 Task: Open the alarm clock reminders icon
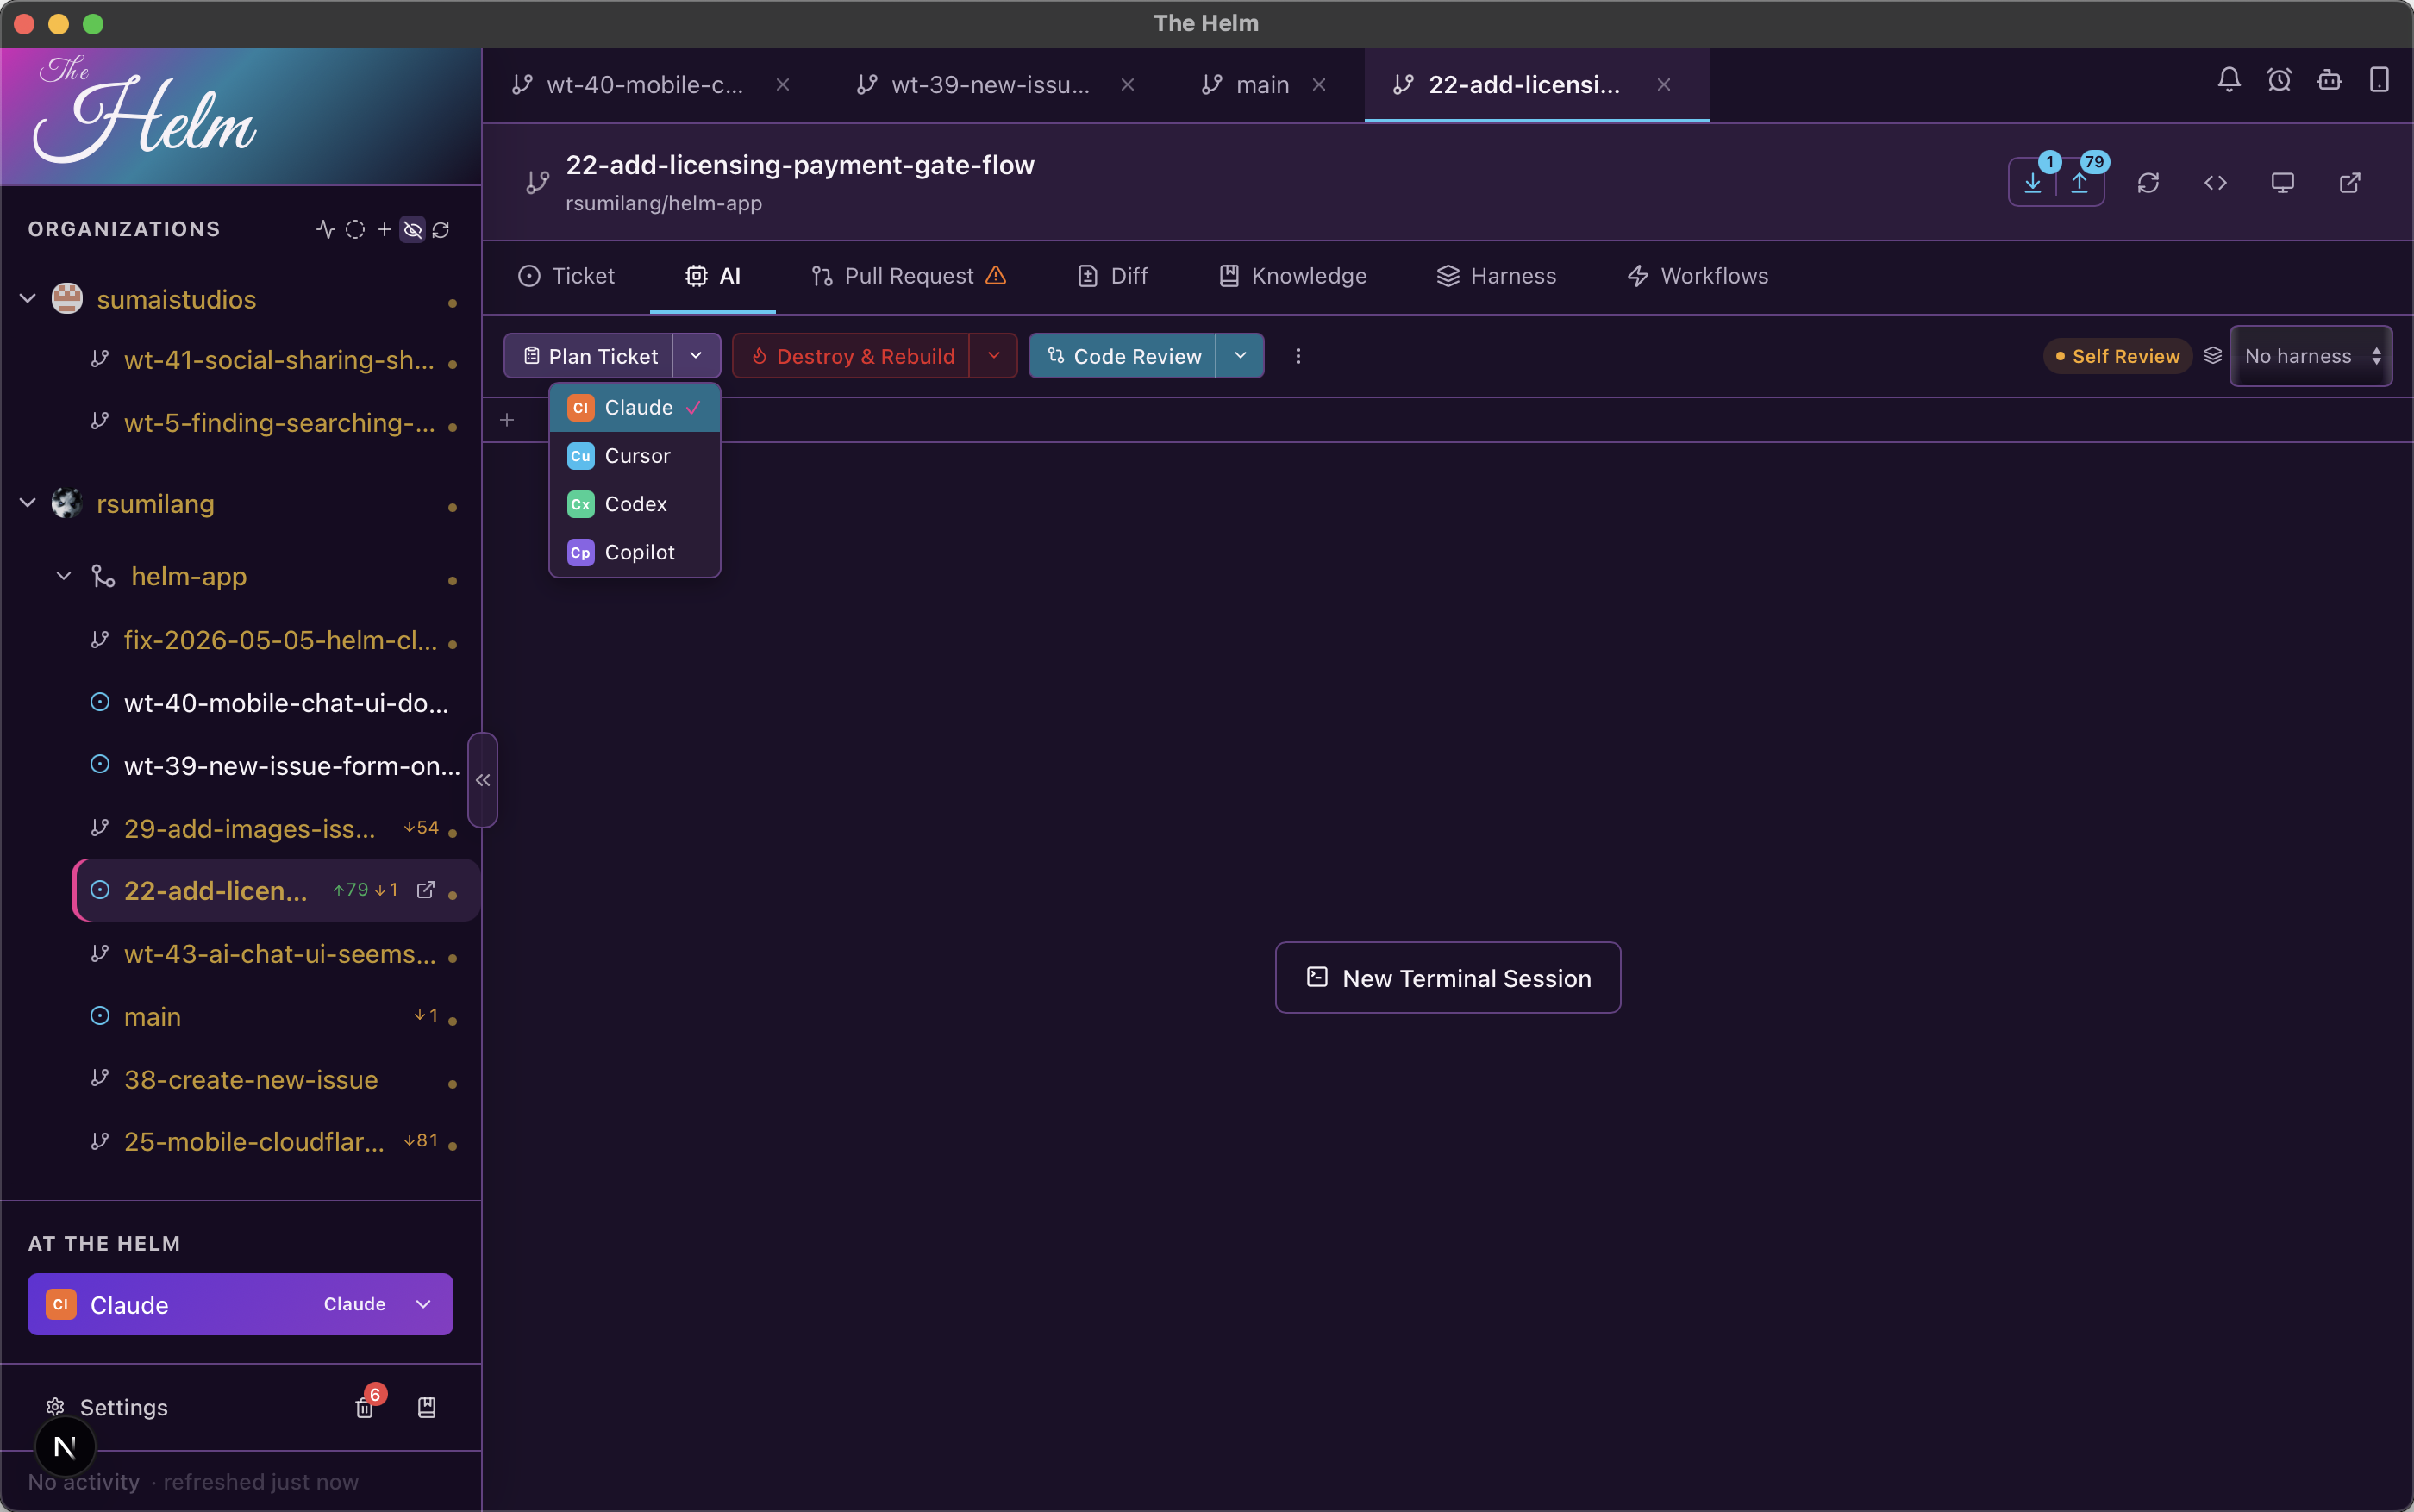[2279, 80]
